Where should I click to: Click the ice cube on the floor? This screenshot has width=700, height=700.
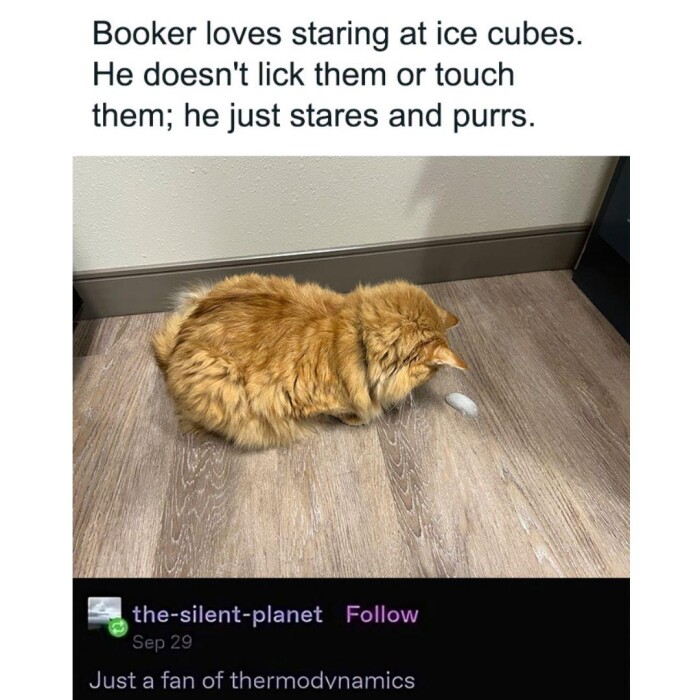tap(462, 404)
